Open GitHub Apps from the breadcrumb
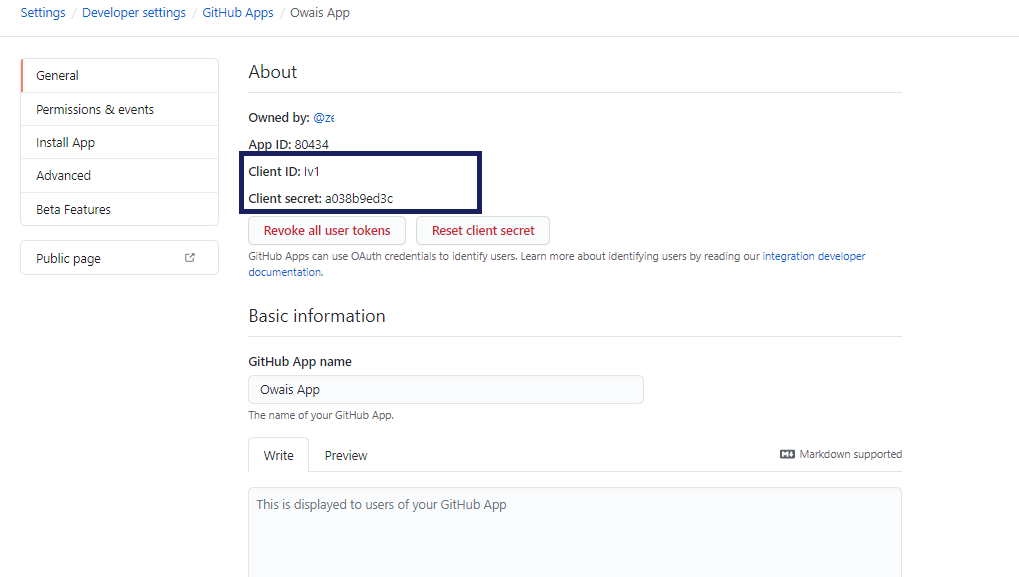This screenshot has width=1019, height=577. [238, 12]
